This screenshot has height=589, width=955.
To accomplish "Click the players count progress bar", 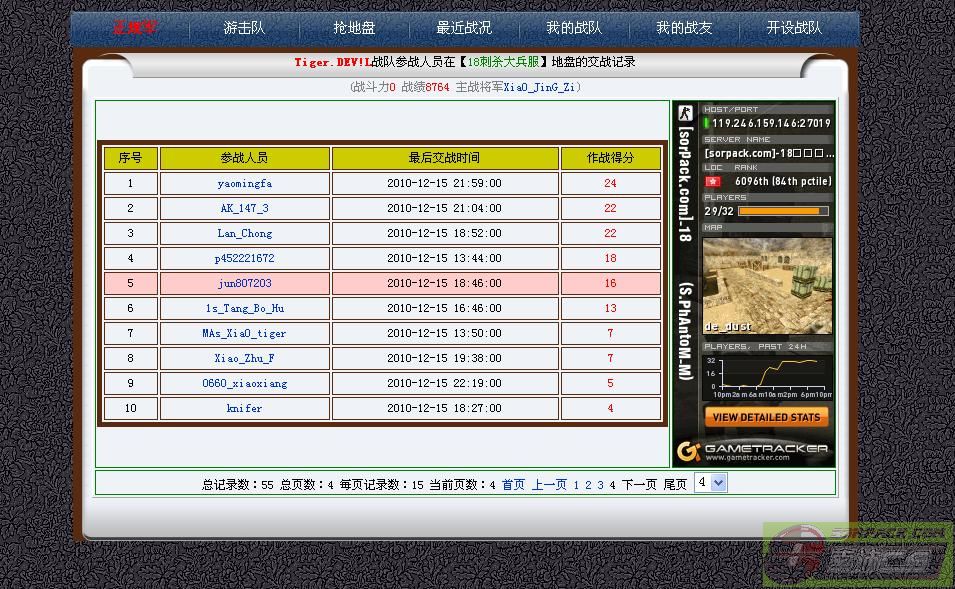I will [783, 211].
